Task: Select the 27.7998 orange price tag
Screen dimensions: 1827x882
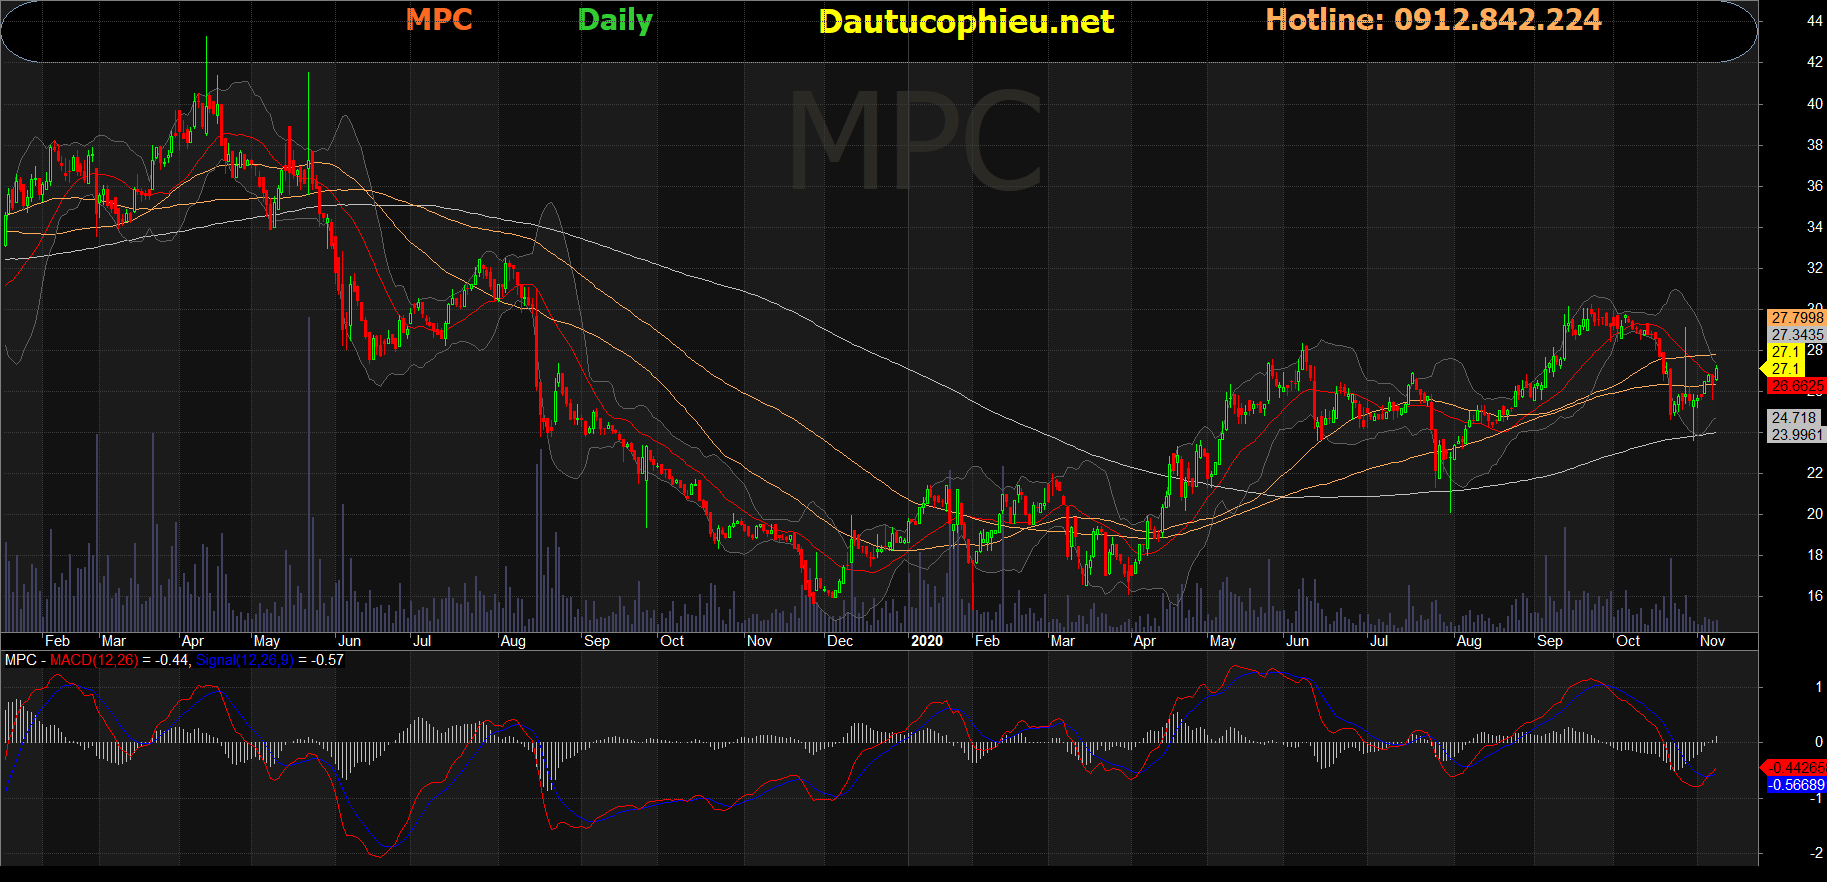Action: [x=1797, y=318]
